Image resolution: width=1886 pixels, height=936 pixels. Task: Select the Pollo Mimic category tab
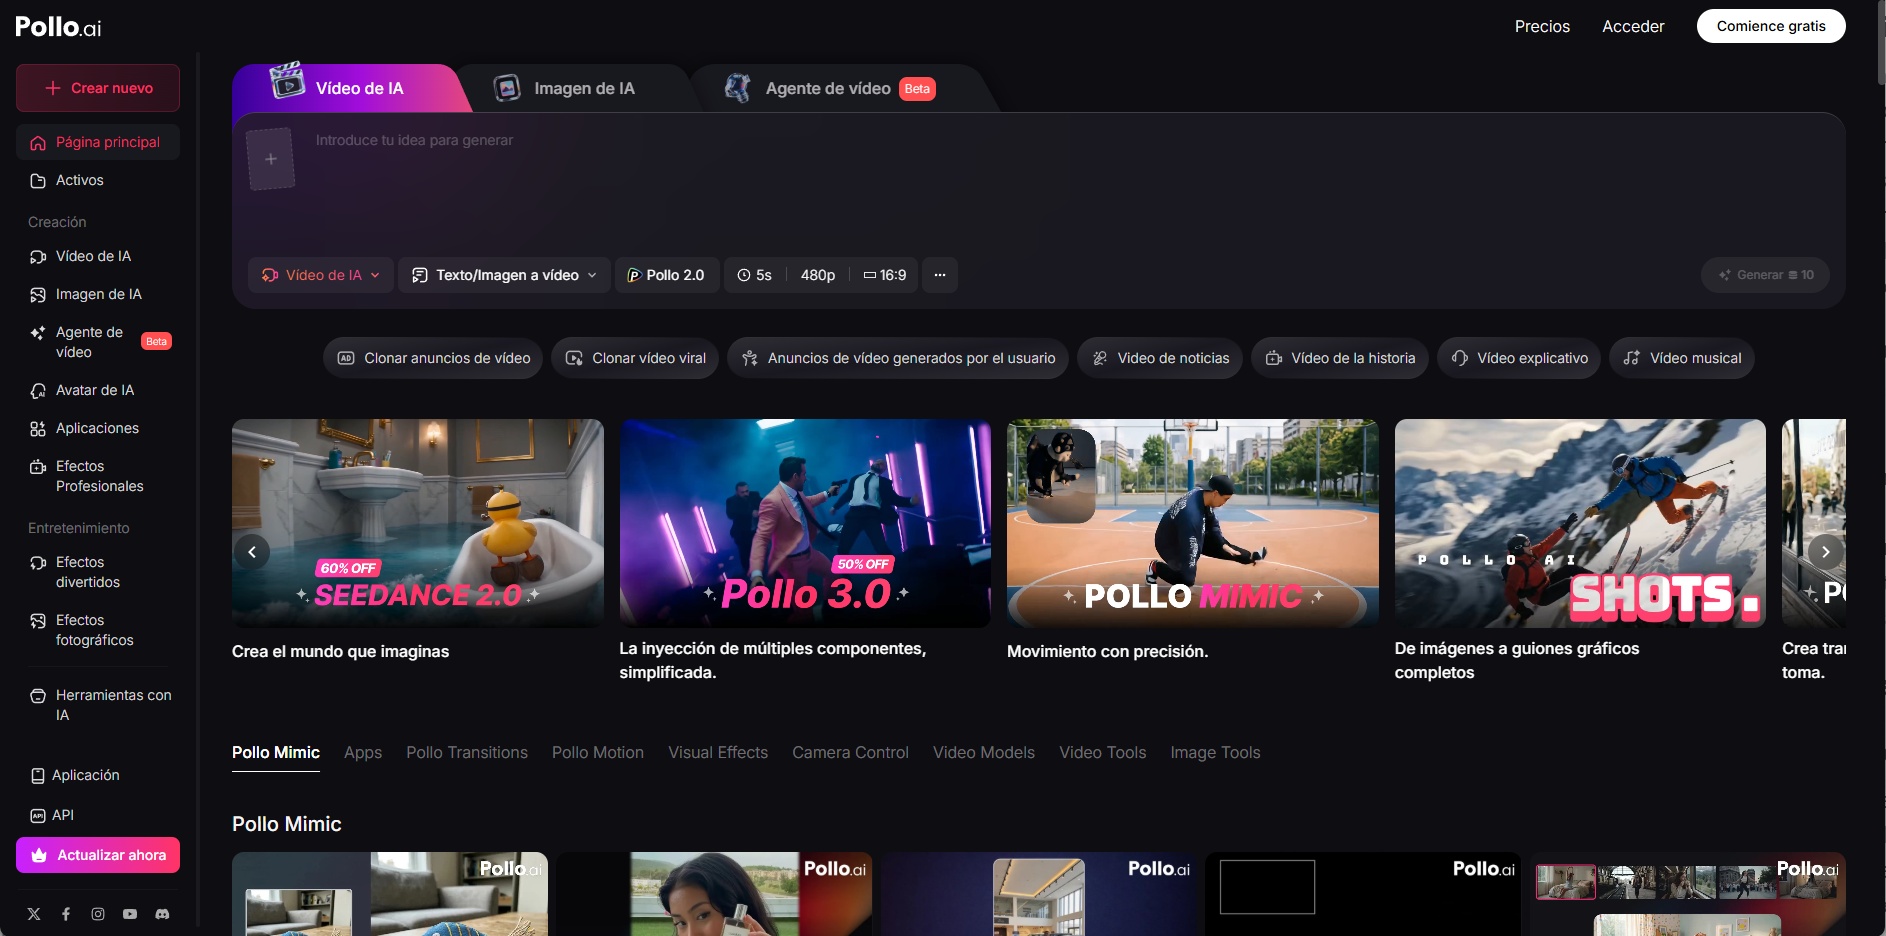click(x=276, y=753)
